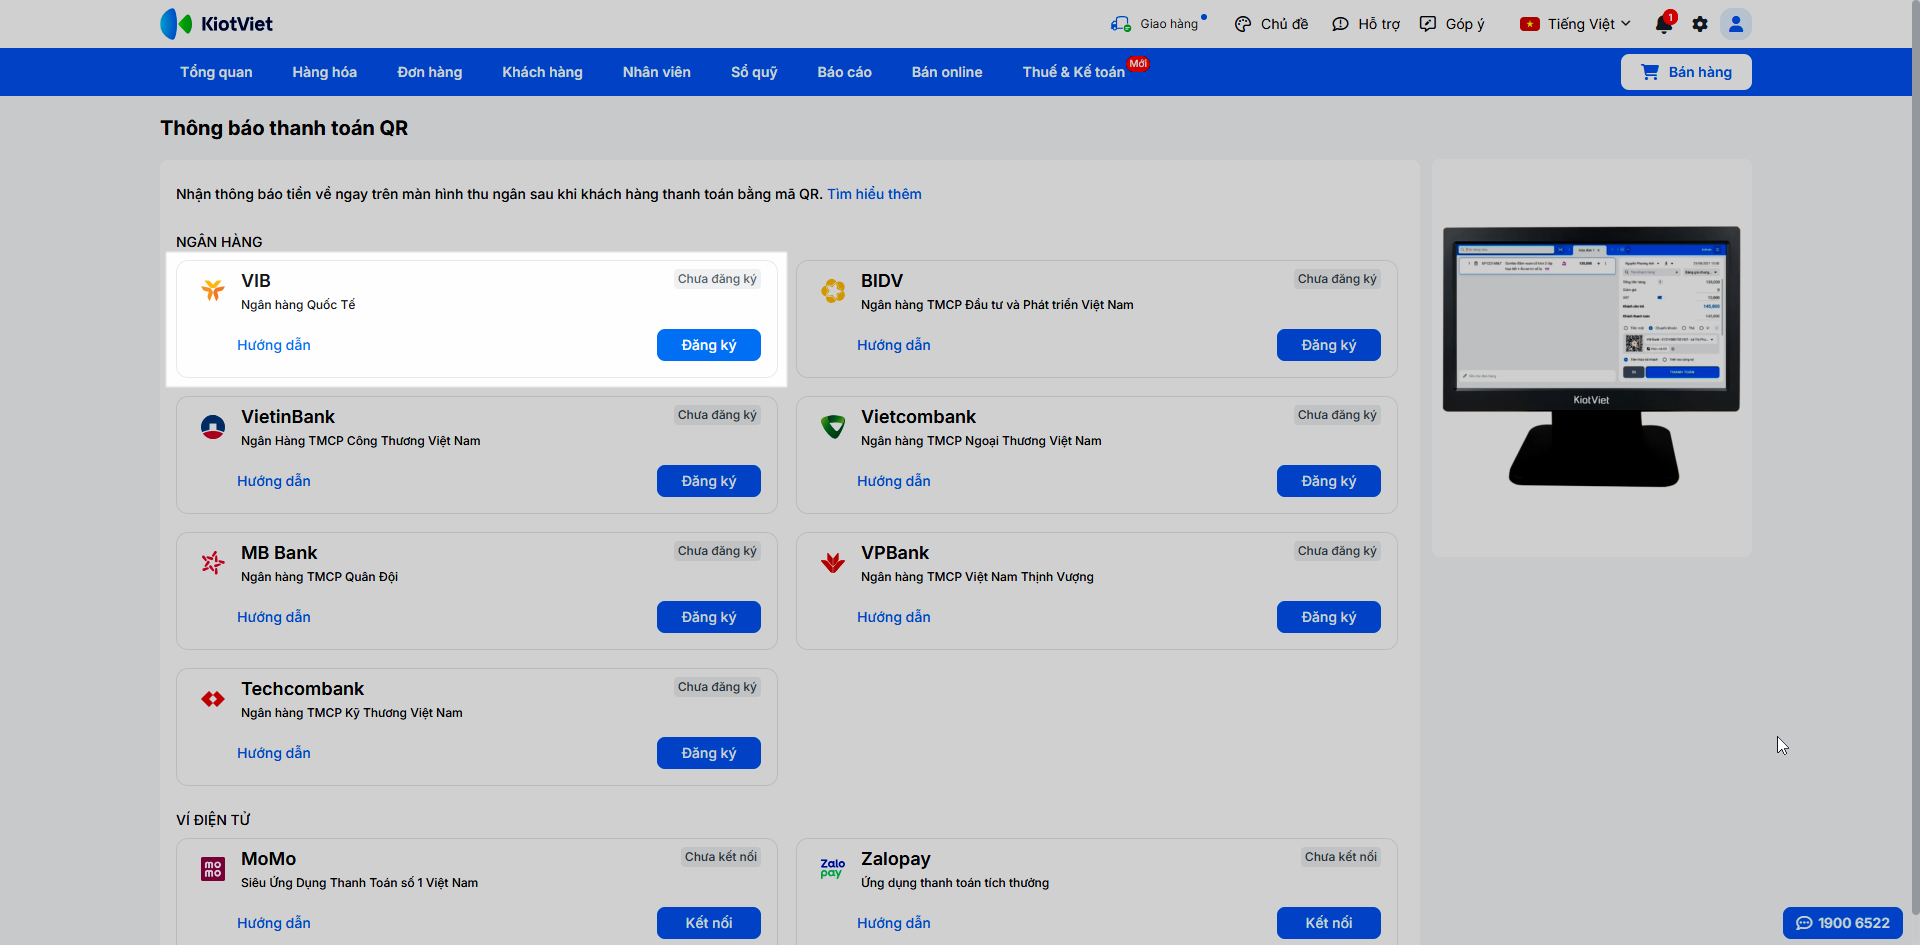Viewport: 1920px width, 945px height.
Task: Click the VIB Chưa đăng ký status badge
Action: coord(717,279)
